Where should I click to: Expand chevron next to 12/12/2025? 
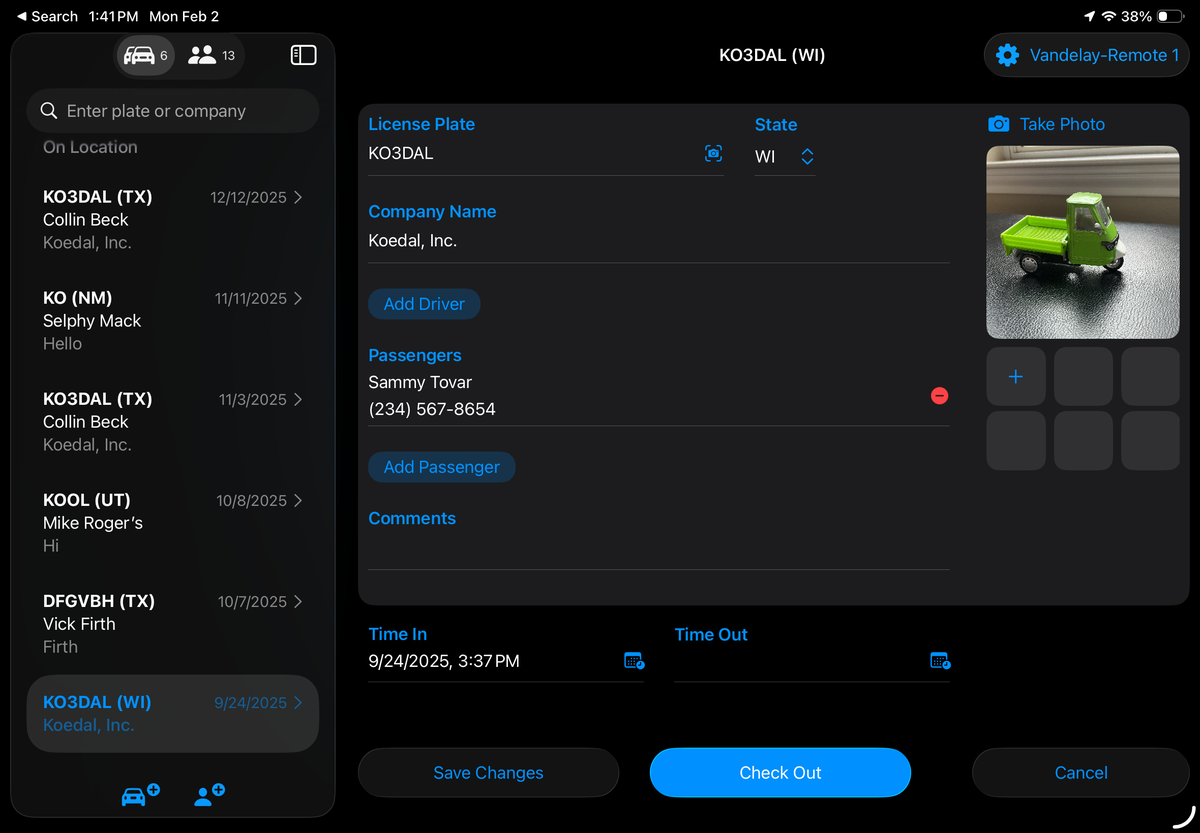[x=298, y=198]
